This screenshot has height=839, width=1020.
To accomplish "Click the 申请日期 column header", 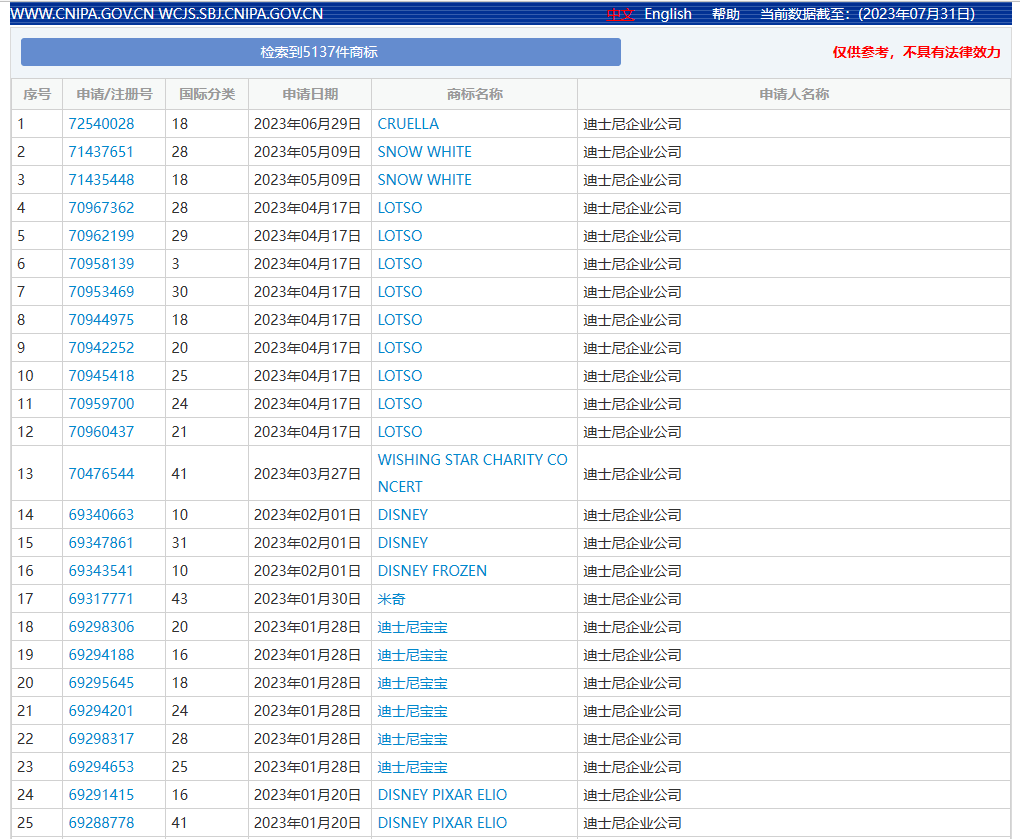I will tap(310, 94).
